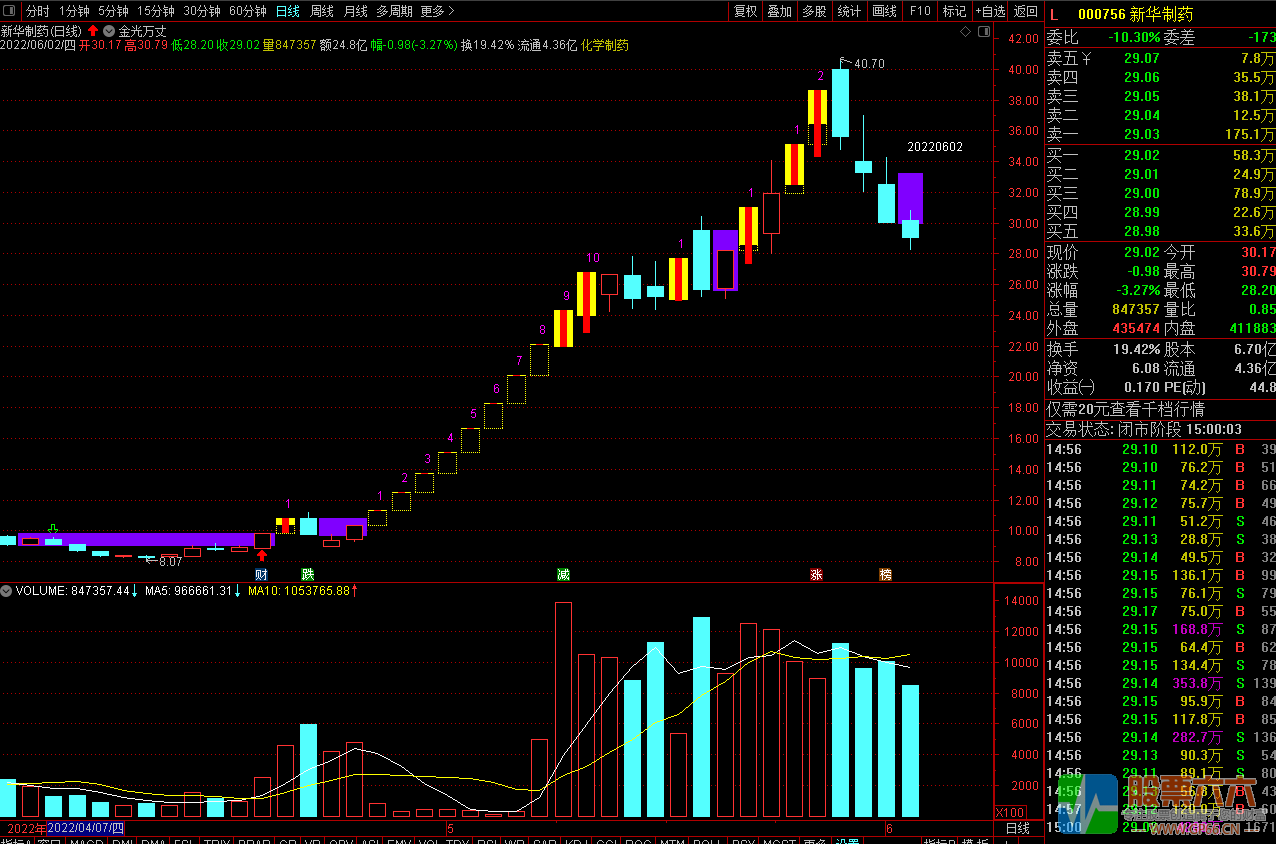This screenshot has height=844, width=1276.
Task: Click the green 减 event marker icon
Action: [563, 574]
